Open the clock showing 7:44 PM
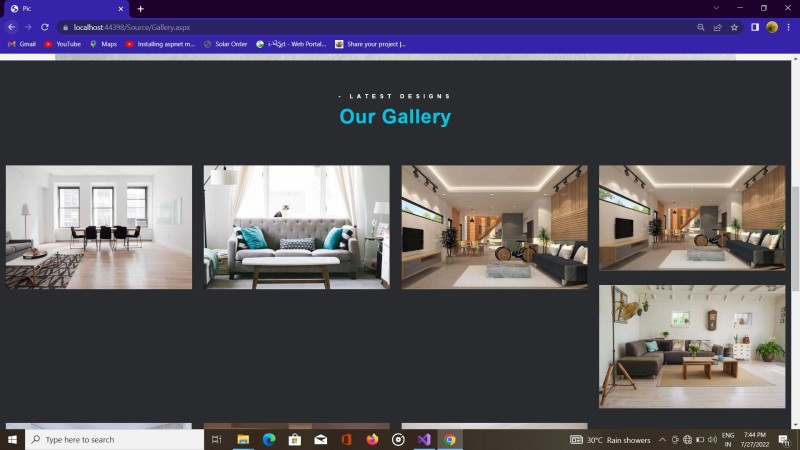Viewport: 800px width, 450px height. click(755, 440)
